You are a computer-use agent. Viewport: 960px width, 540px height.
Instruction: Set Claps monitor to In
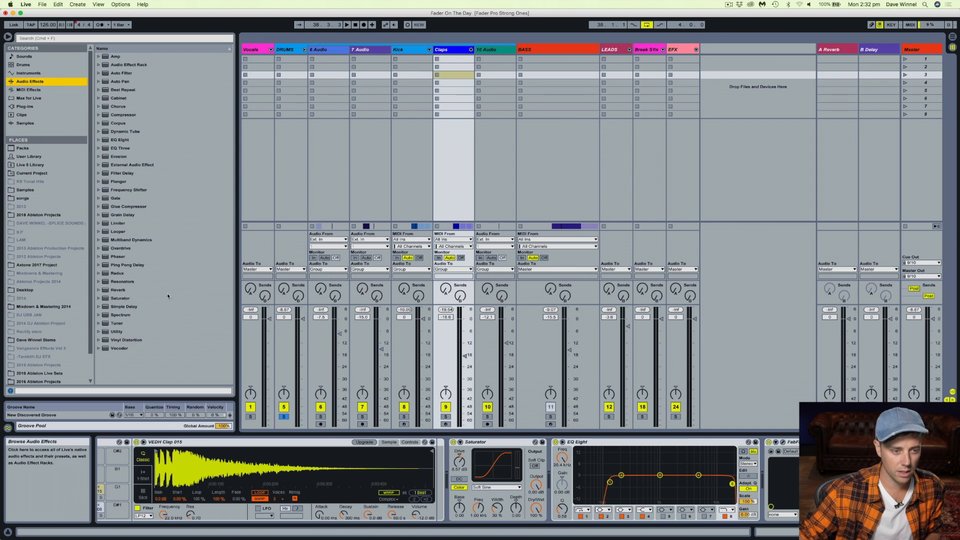(x=438, y=258)
